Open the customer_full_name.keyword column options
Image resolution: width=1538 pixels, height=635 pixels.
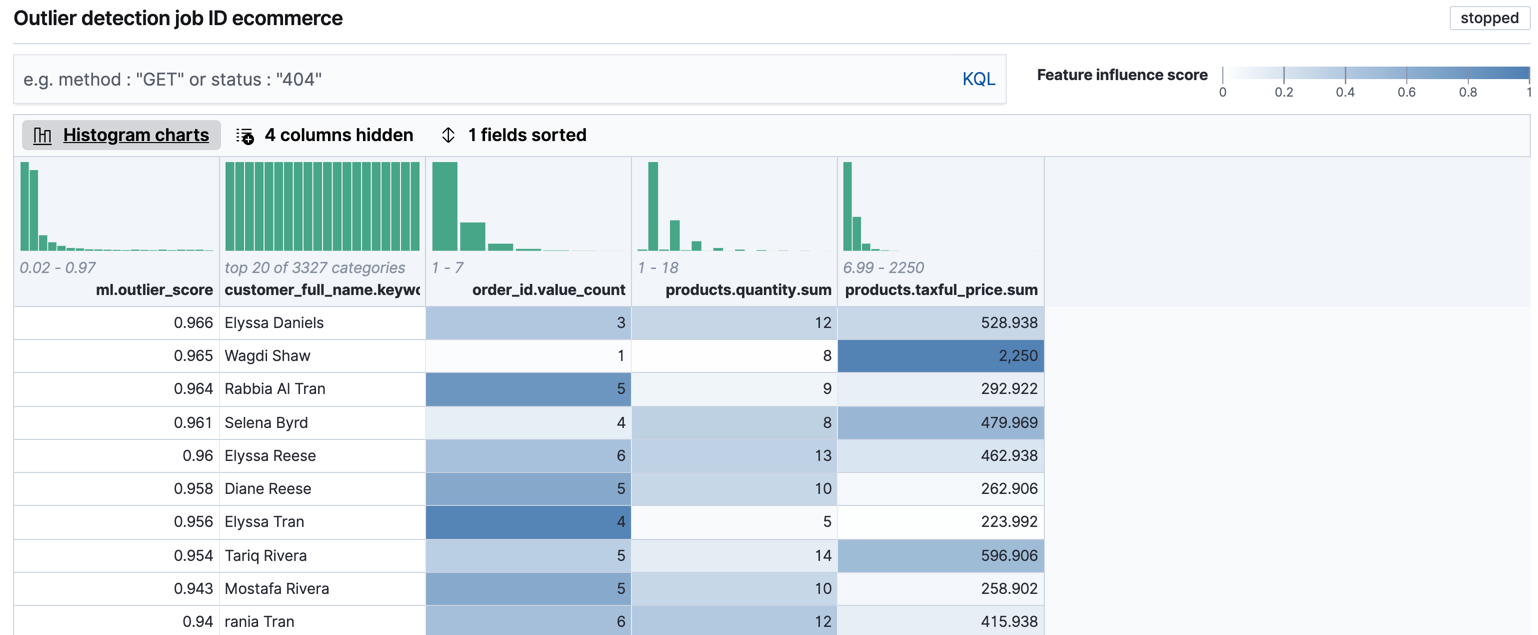pos(320,290)
